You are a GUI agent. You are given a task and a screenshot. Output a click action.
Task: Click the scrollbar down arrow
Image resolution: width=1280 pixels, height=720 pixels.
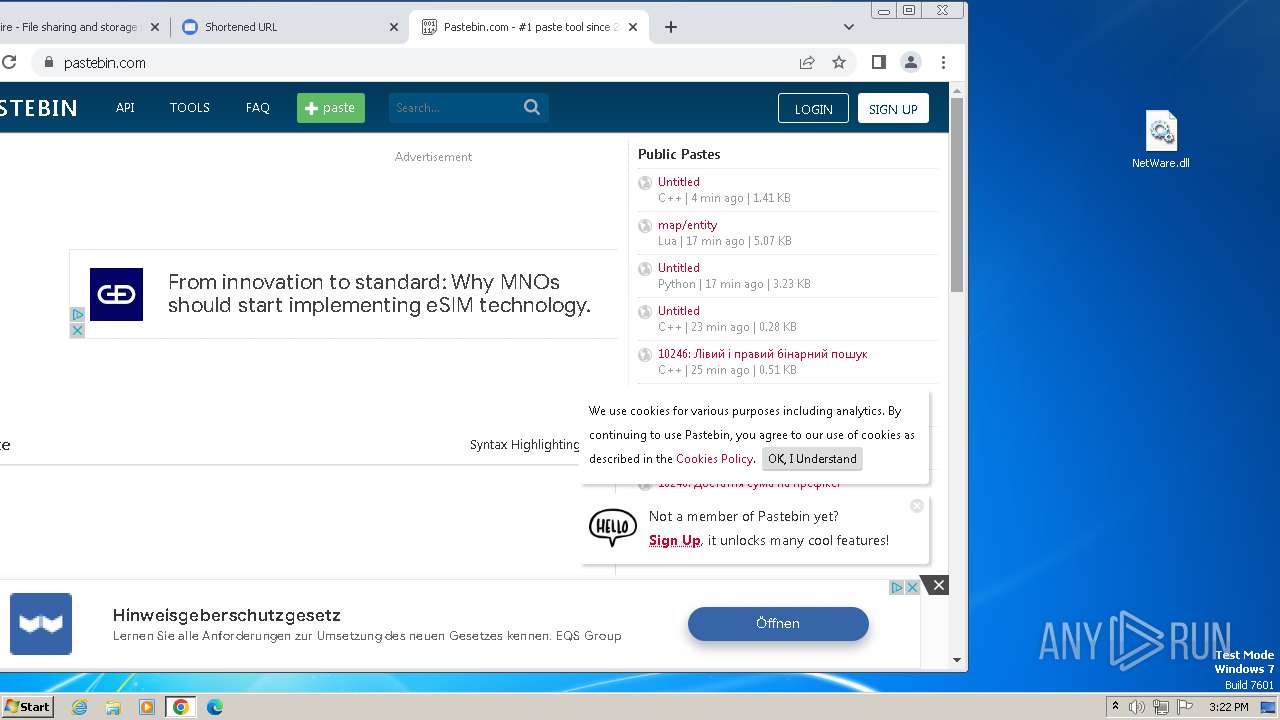pos(957,660)
